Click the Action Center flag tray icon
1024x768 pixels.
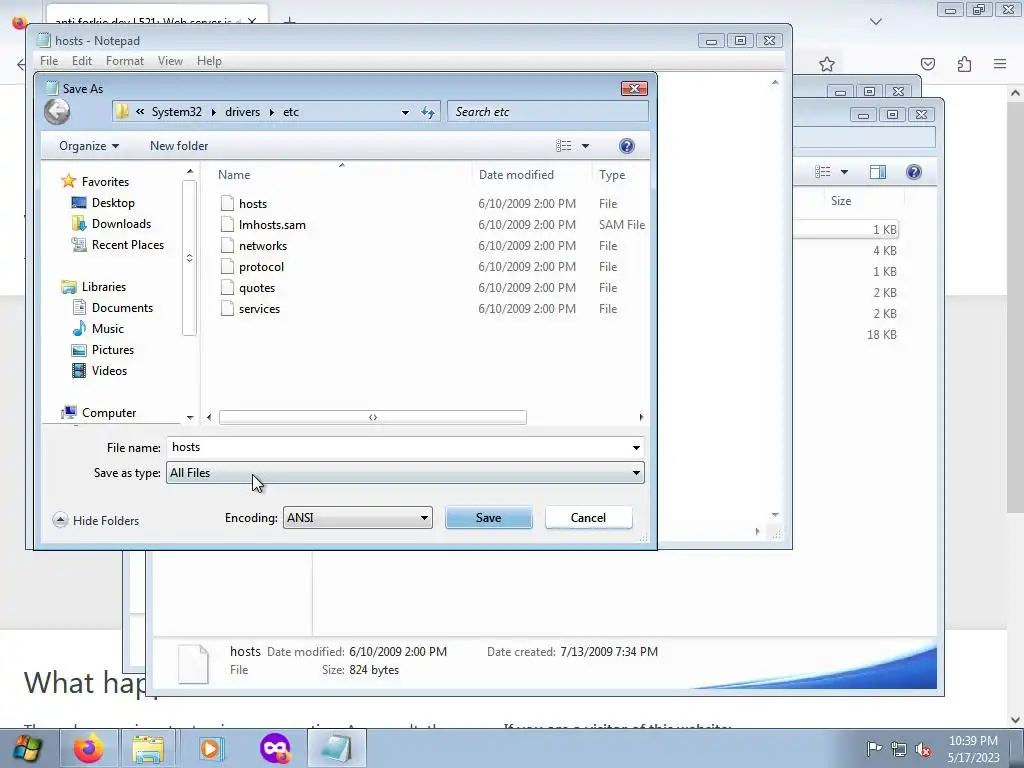(874, 748)
